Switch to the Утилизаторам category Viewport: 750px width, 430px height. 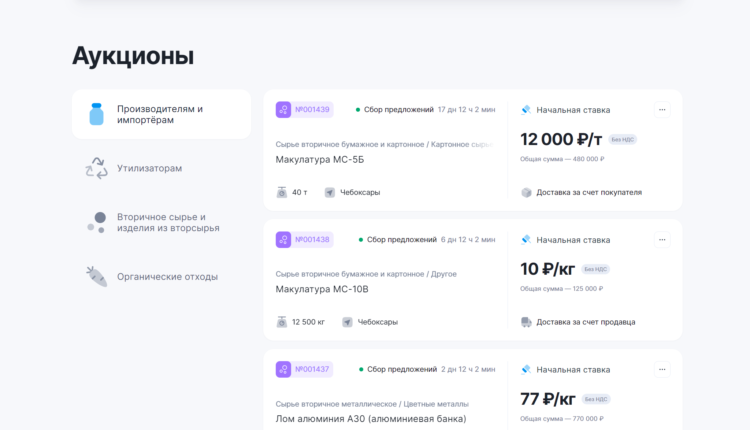point(149,168)
